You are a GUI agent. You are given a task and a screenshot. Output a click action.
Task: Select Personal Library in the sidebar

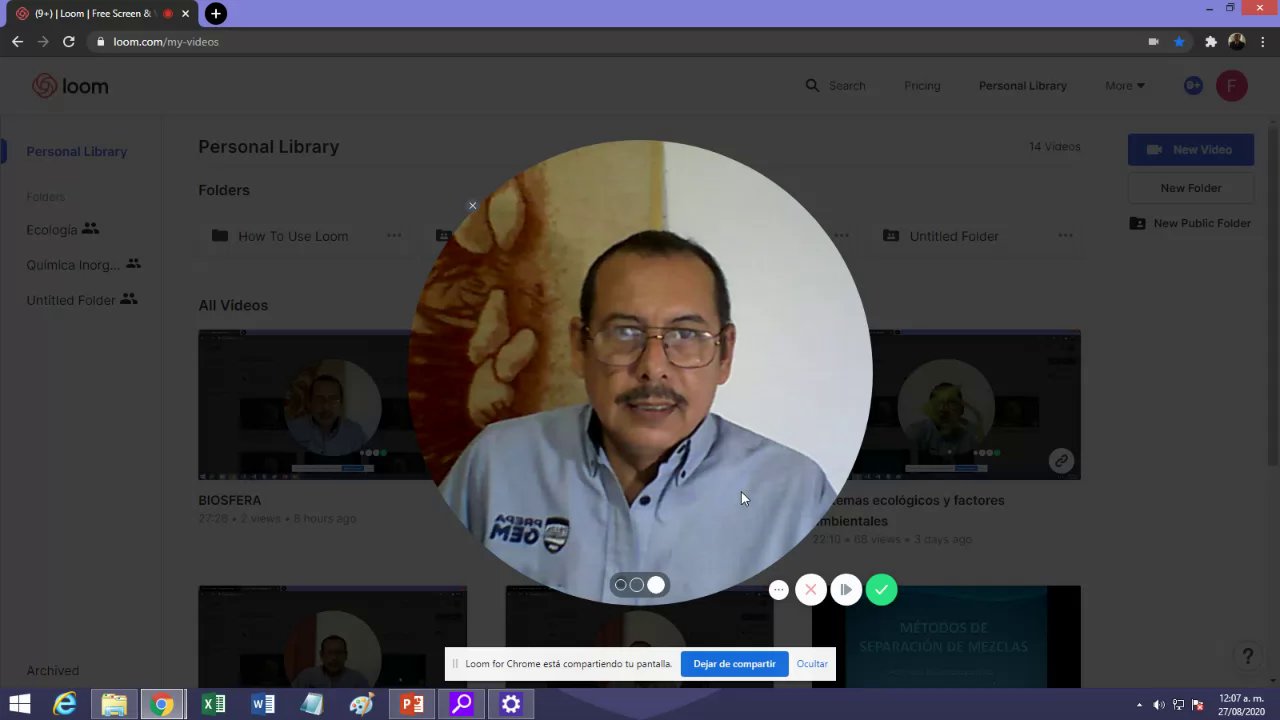click(x=77, y=152)
